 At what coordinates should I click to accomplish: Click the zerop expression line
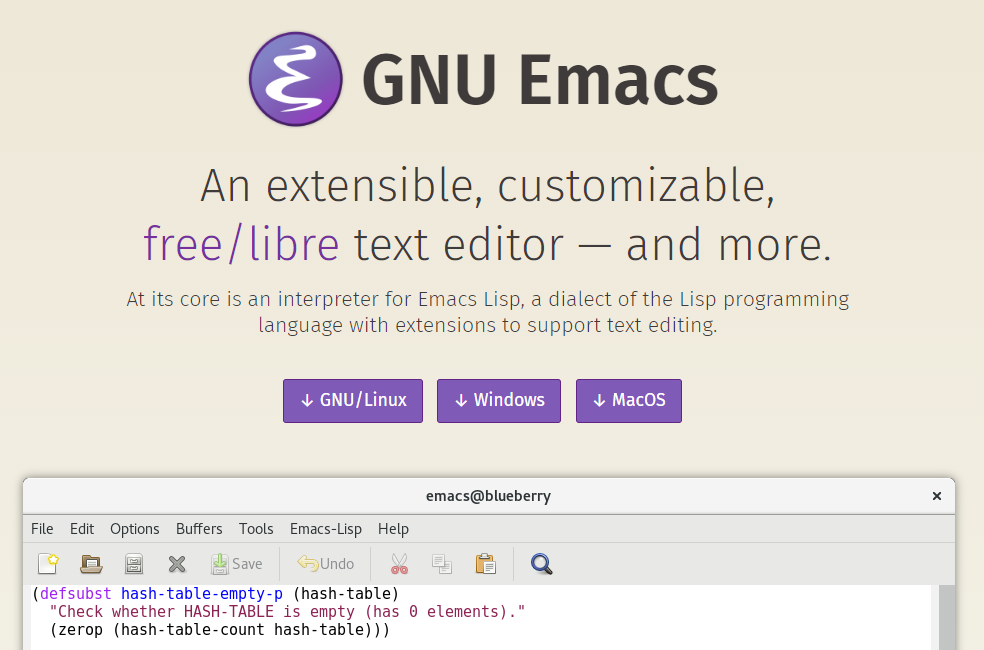point(220,630)
